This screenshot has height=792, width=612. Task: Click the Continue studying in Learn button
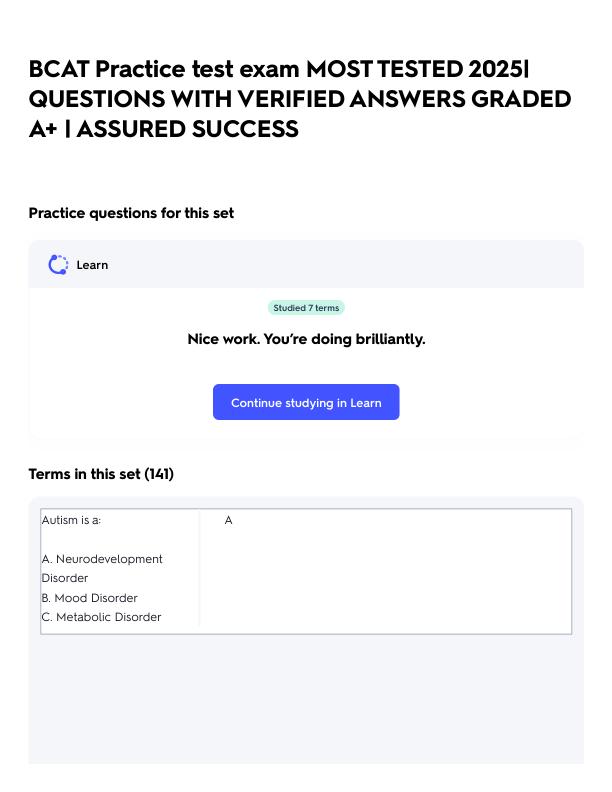[x=306, y=402]
